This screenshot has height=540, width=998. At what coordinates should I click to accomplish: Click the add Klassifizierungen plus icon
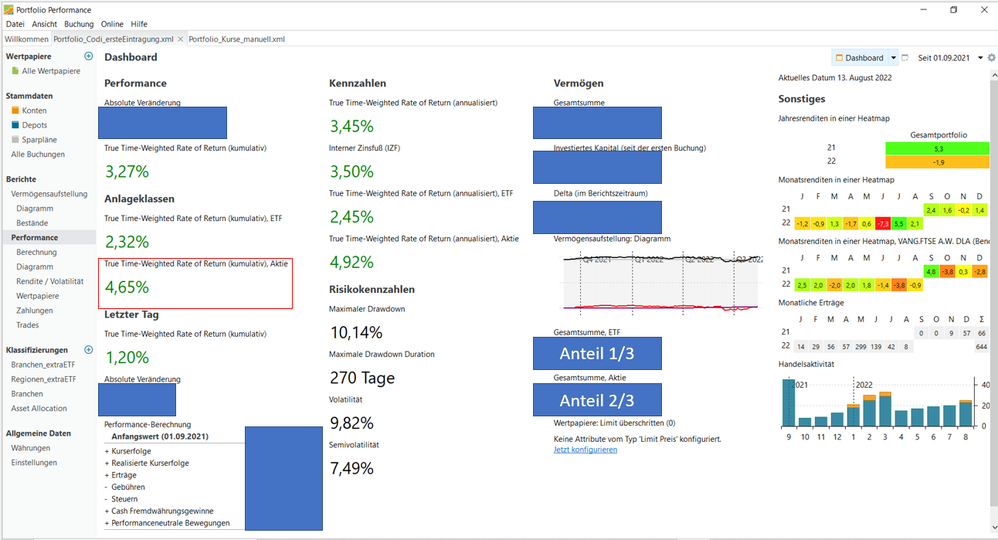[88, 350]
